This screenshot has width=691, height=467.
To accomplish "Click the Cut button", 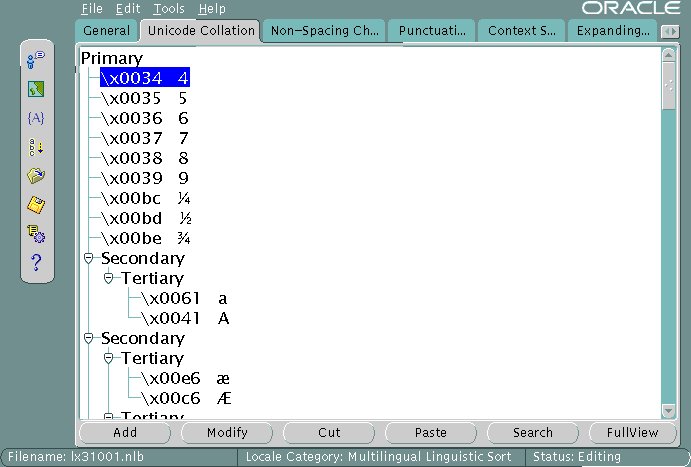I will [x=329, y=433].
